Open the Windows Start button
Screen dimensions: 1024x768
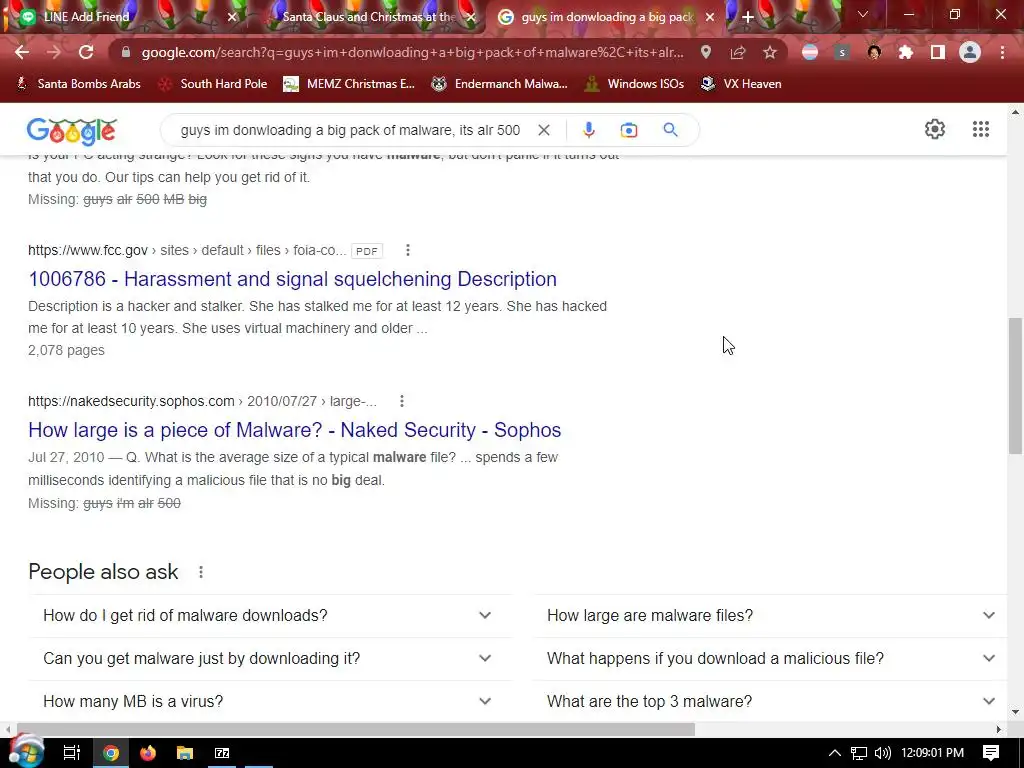click(27, 752)
